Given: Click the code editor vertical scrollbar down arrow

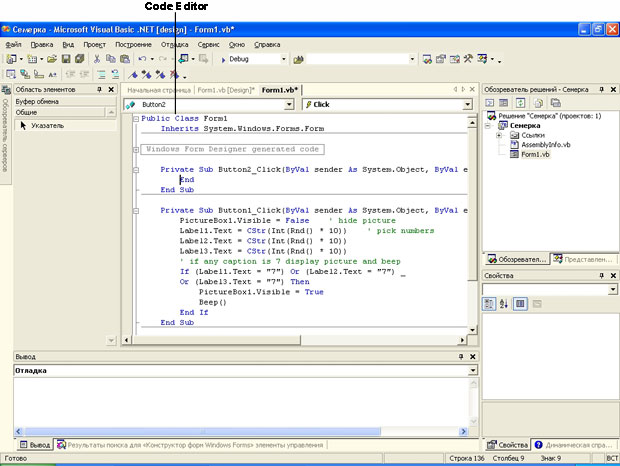Looking at the screenshot, I should [x=472, y=330].
